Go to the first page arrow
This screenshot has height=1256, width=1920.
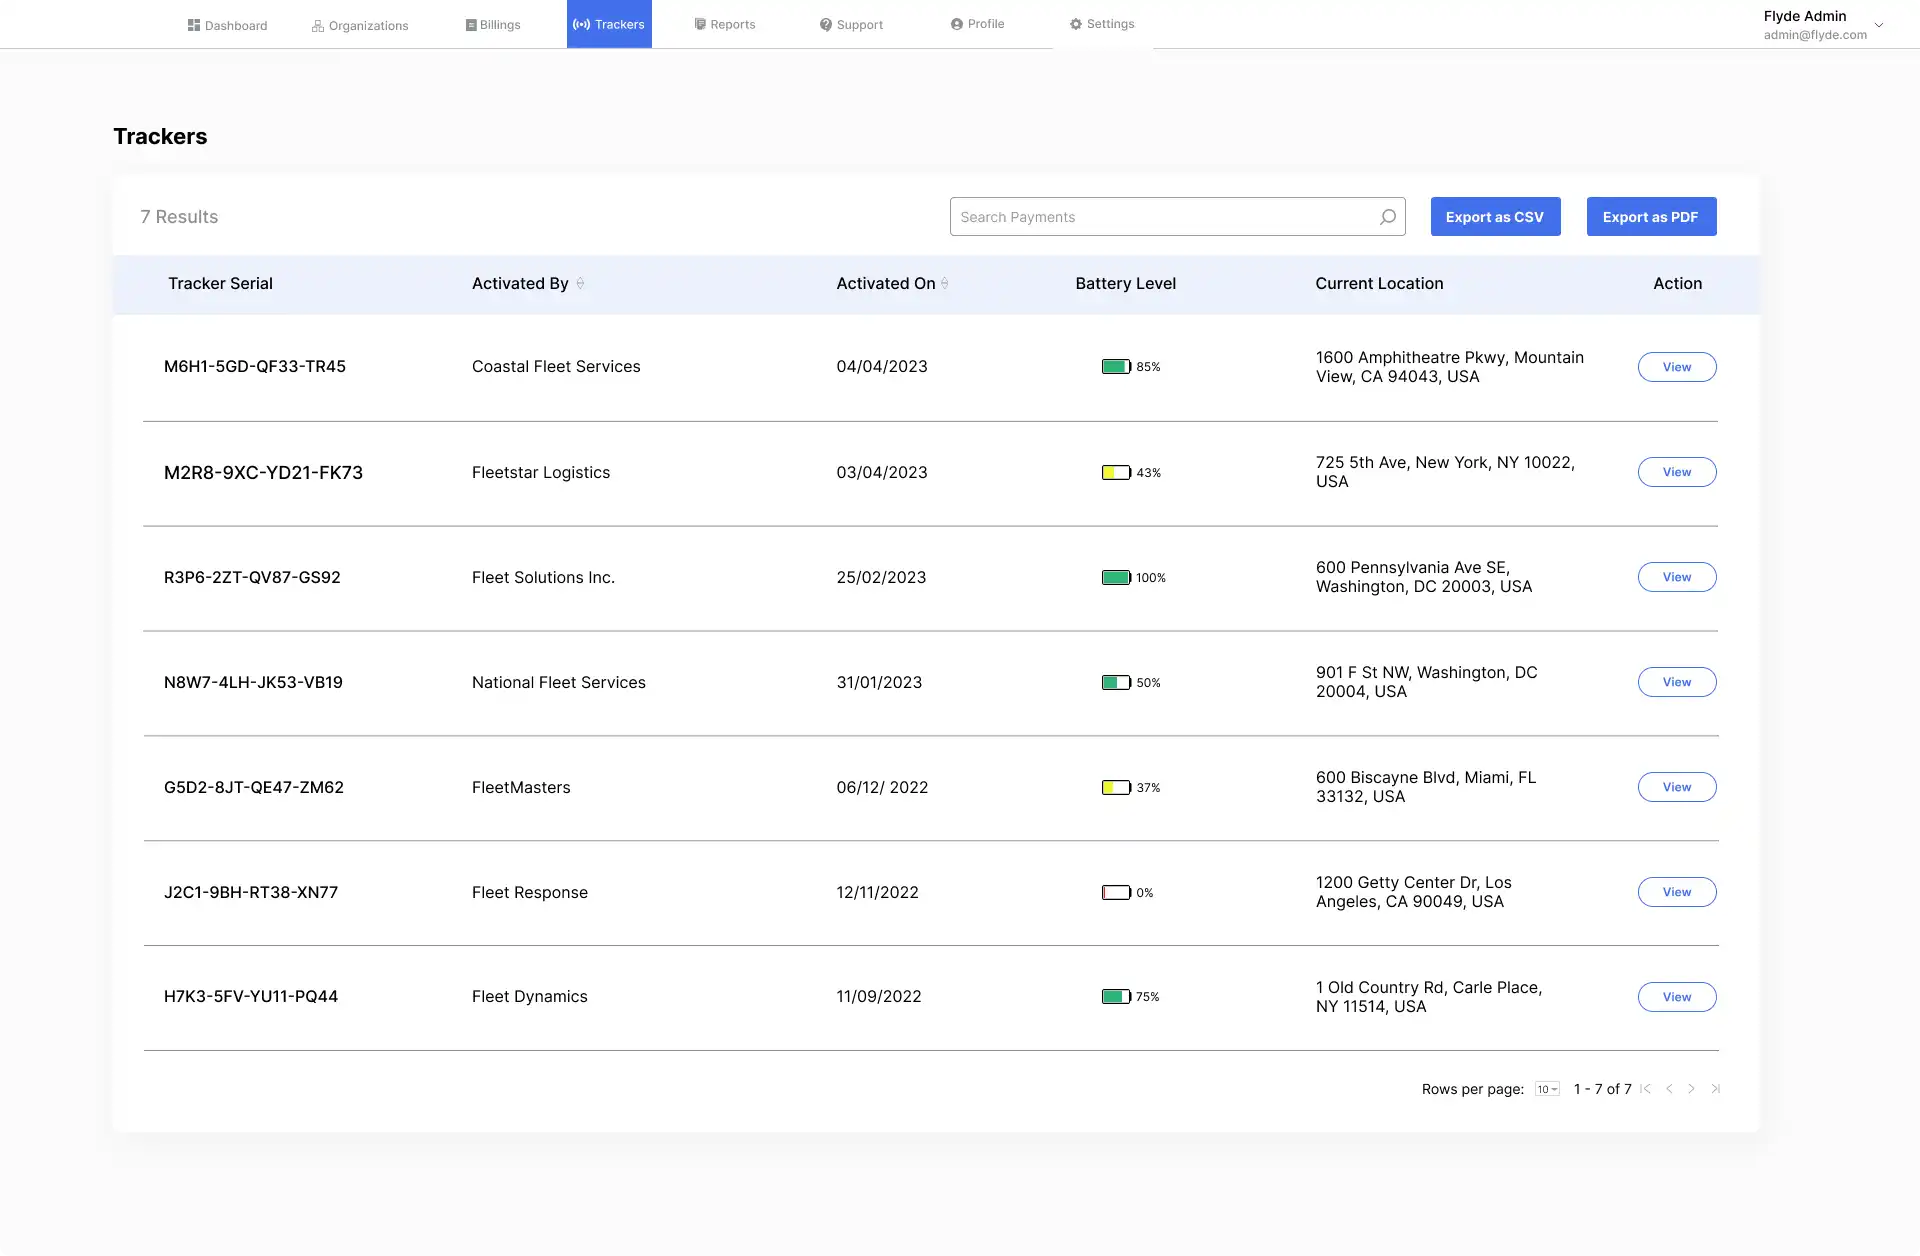1645,1089
